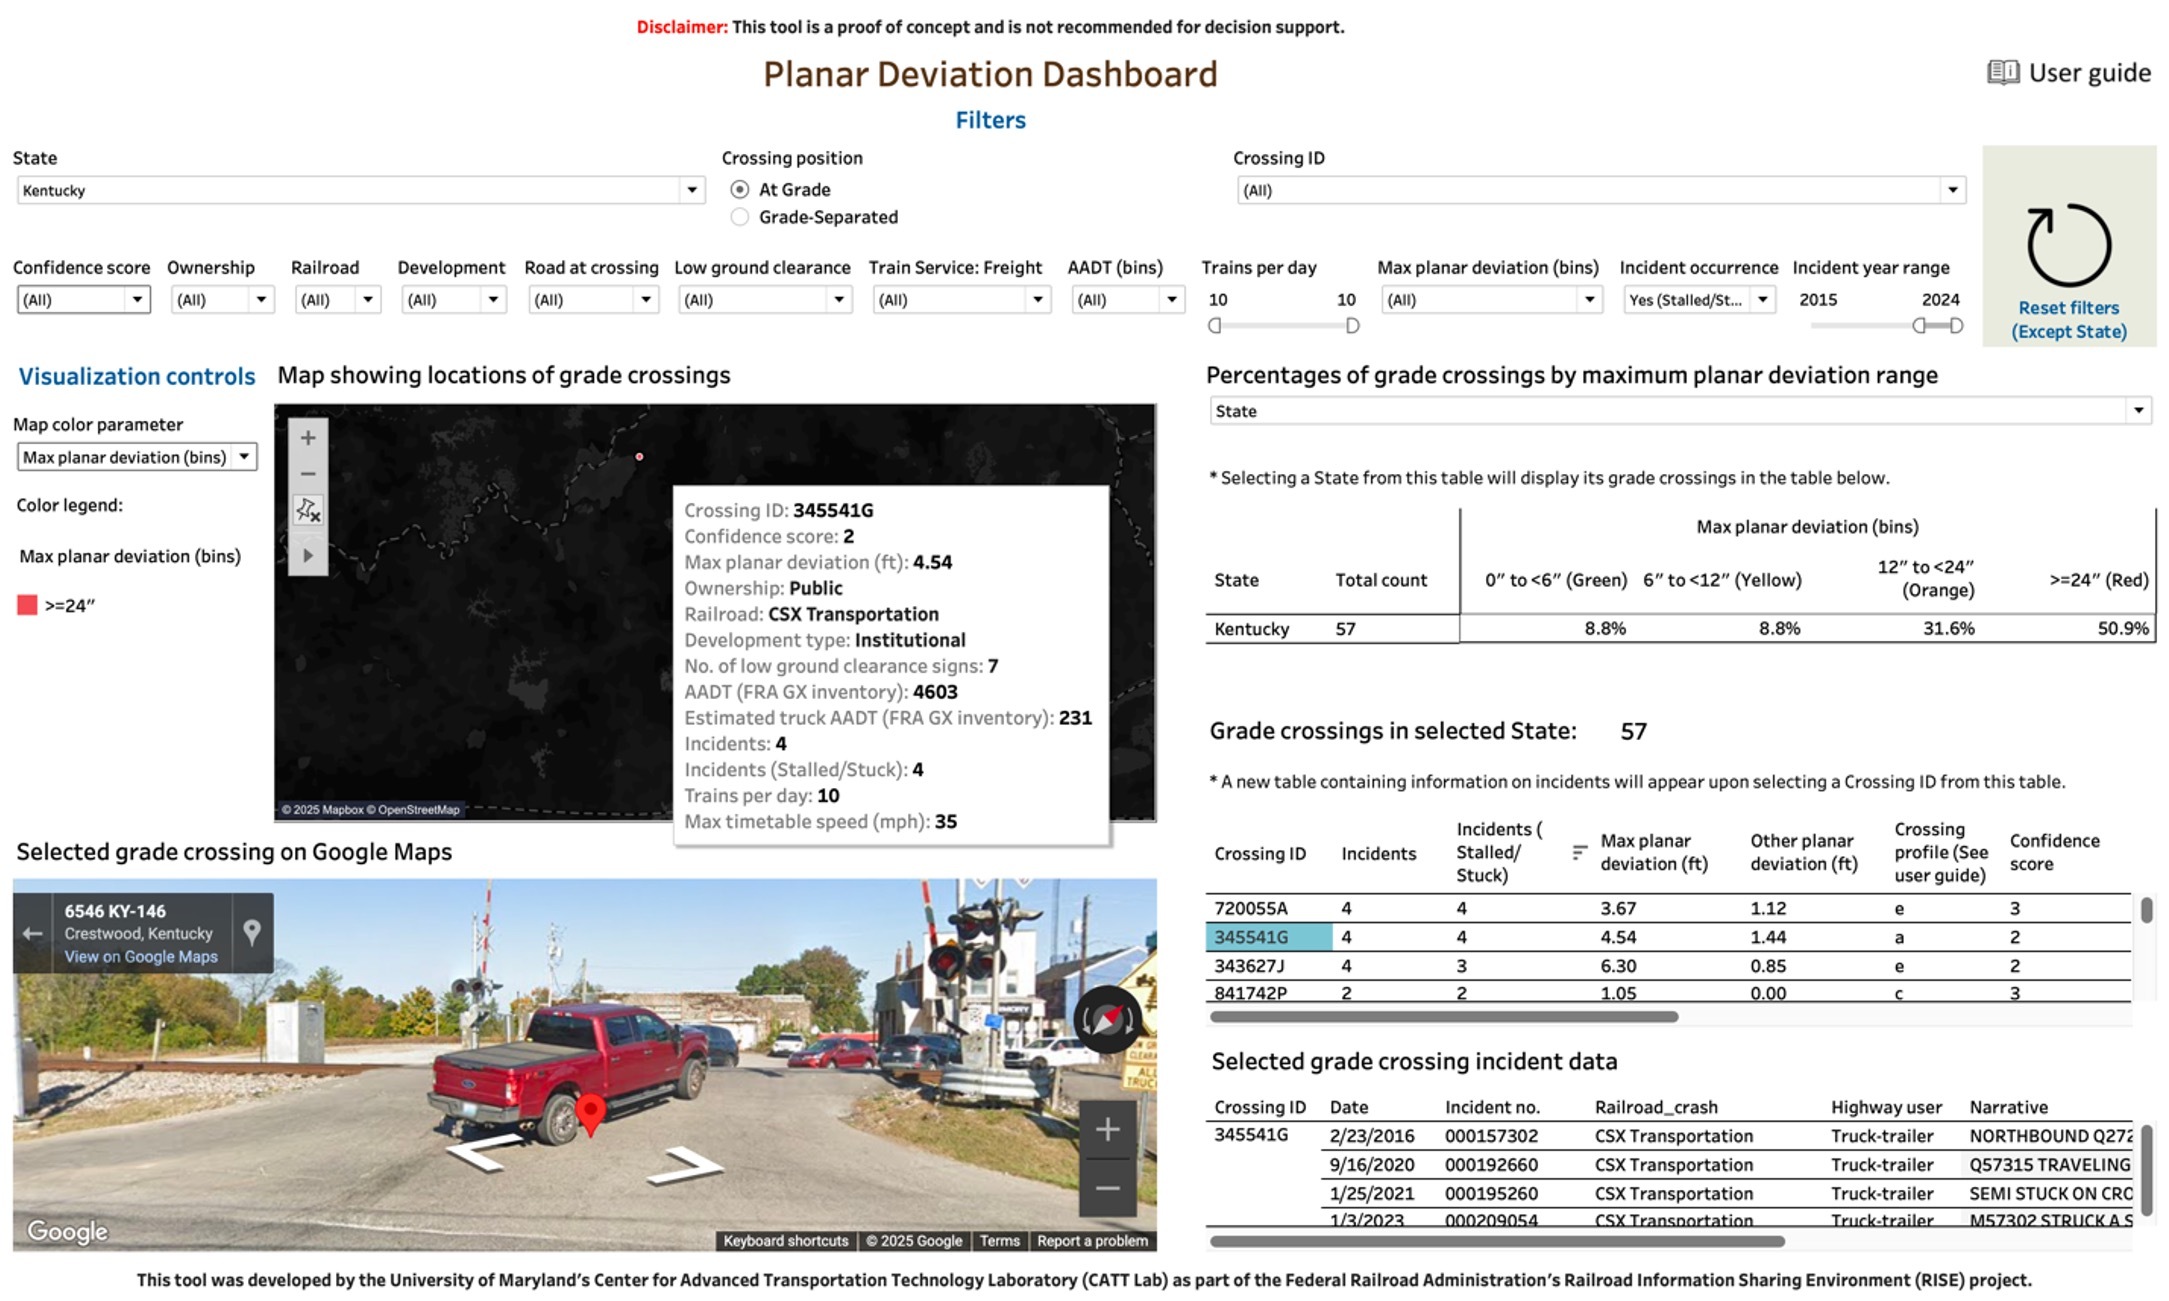Select At Grade crossing position
The height and width of the screenshot is (1301, 2169).
tap(740, 189)
